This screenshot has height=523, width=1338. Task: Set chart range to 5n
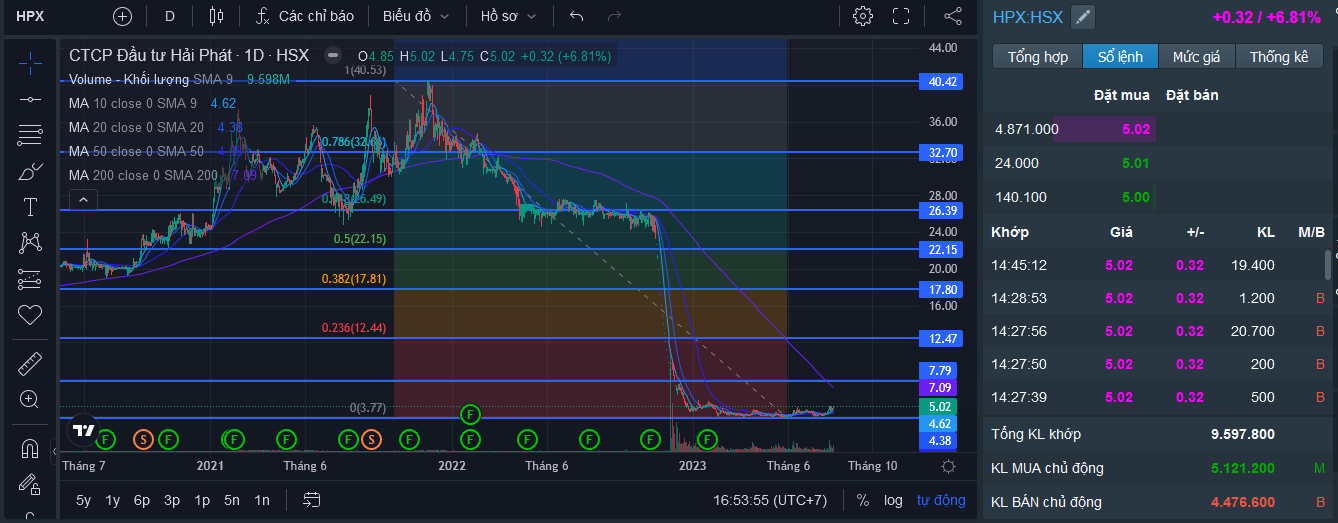coord(232,499)
